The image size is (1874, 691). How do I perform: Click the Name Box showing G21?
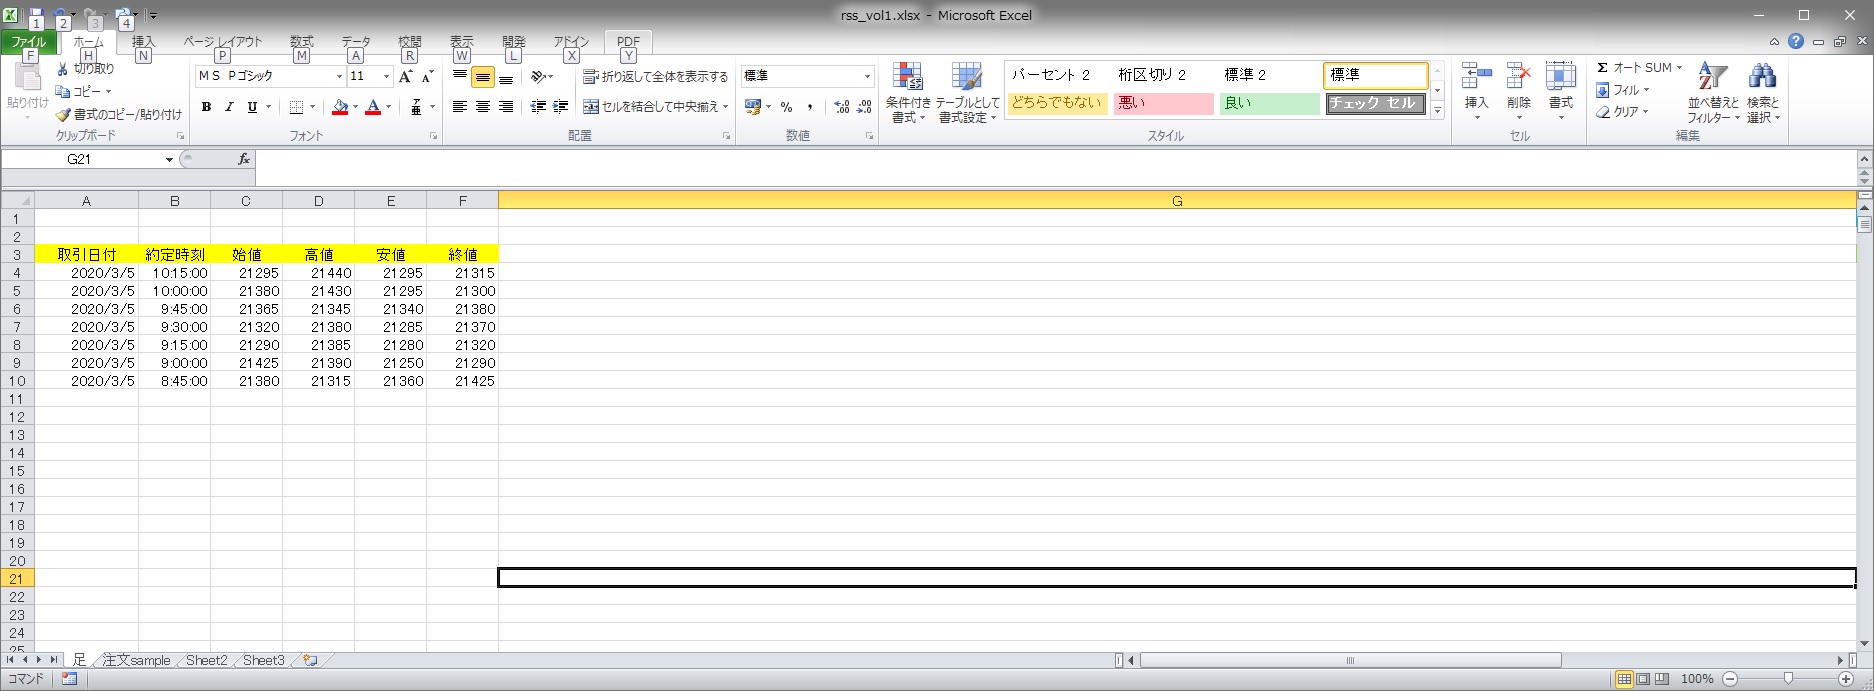[x=80, y=160]
